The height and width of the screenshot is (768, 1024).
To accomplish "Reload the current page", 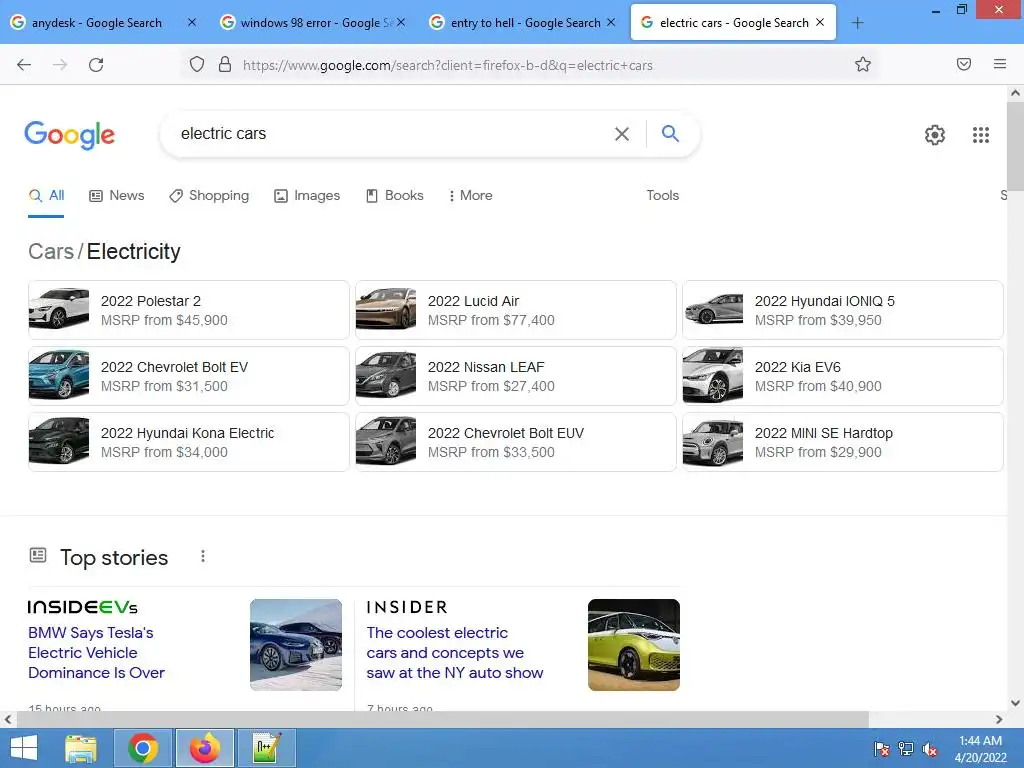I will [x=96, y=65].
